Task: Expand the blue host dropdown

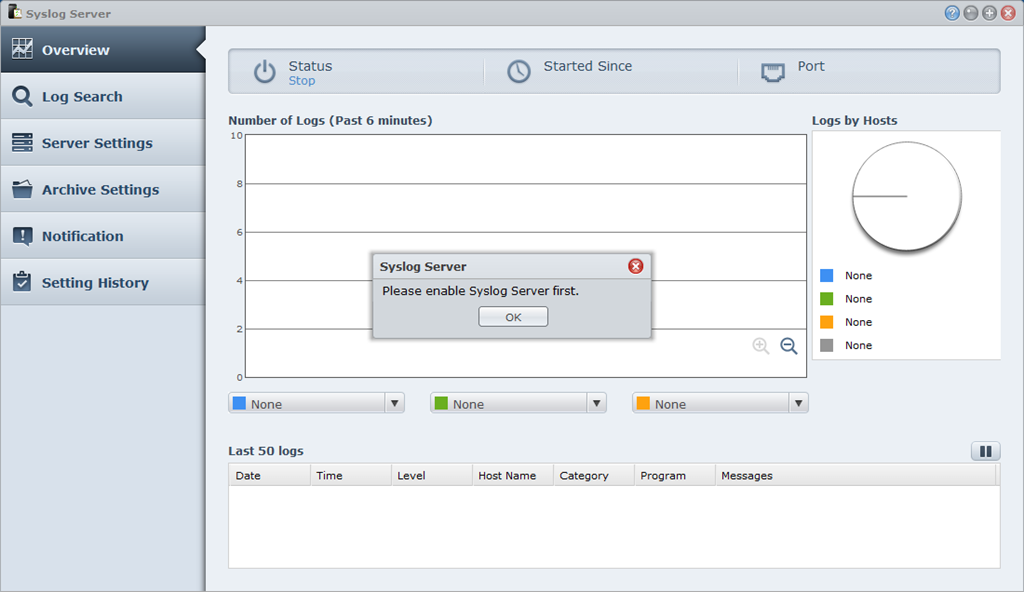Action: click(x=394, y=404)
